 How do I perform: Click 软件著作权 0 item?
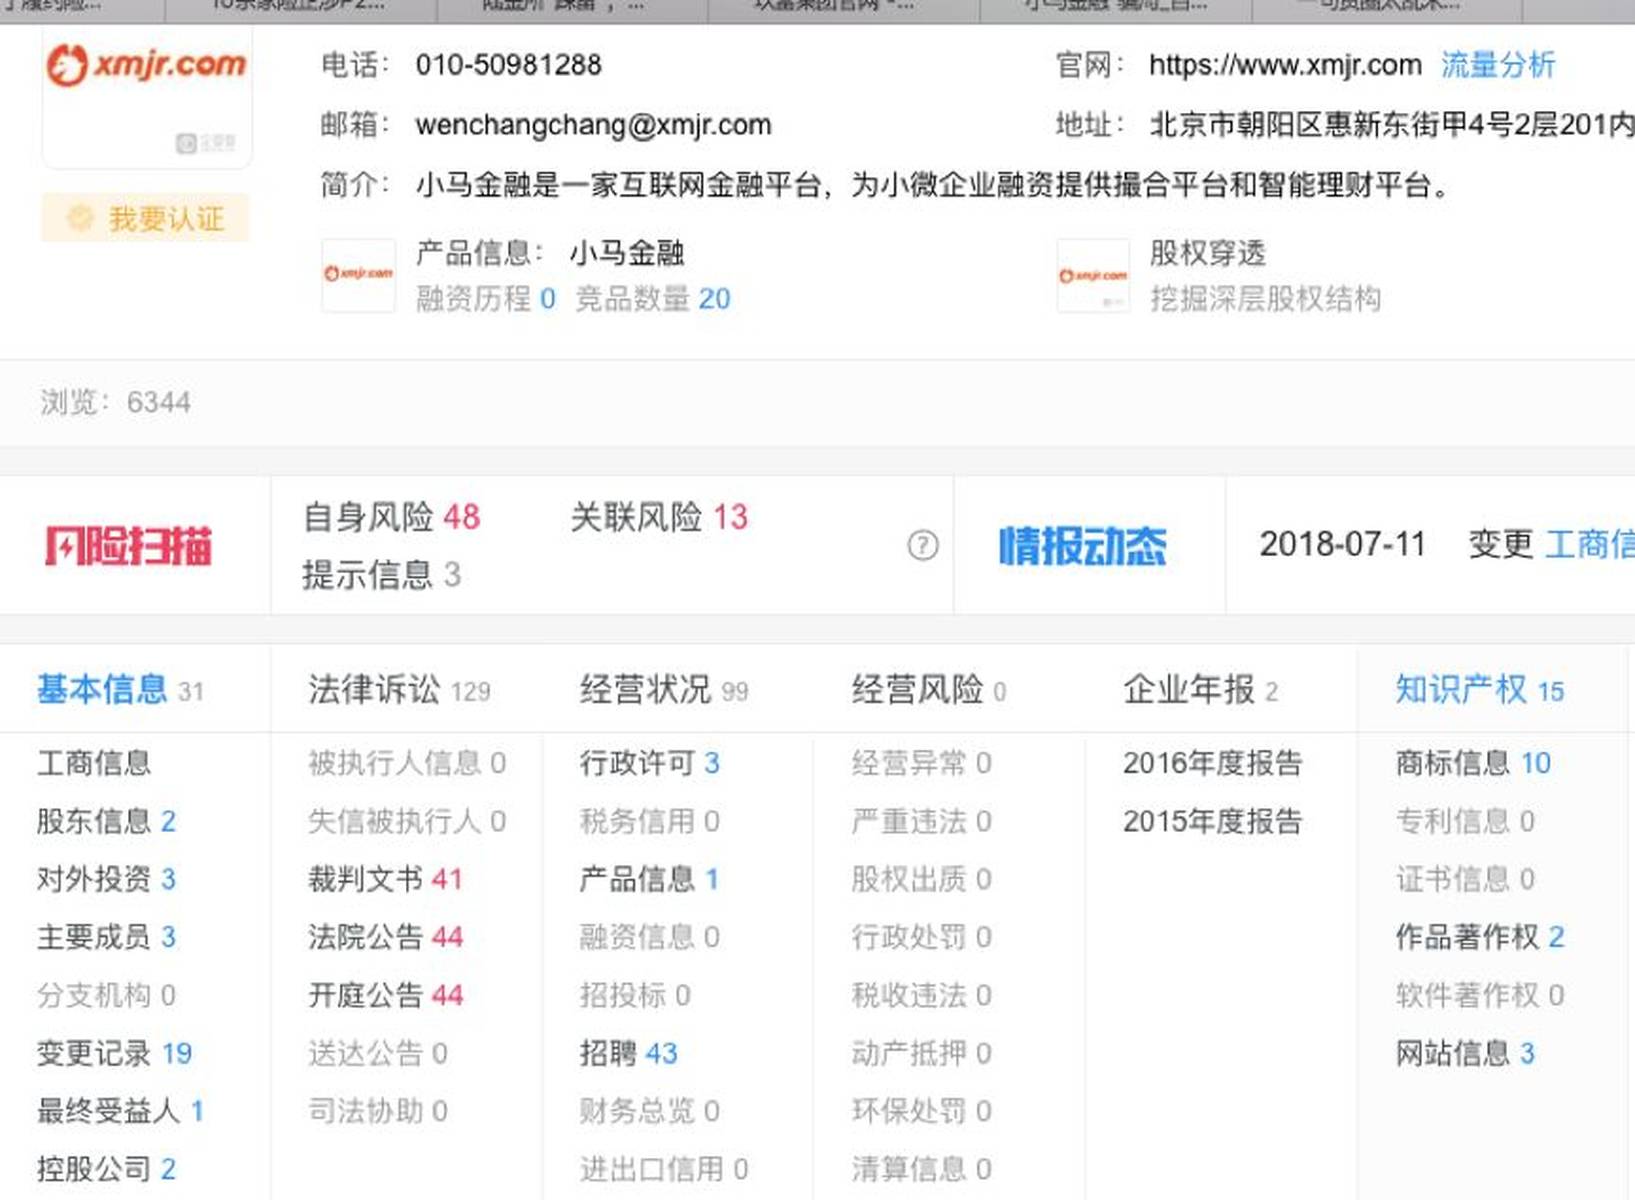[1480, 995]
